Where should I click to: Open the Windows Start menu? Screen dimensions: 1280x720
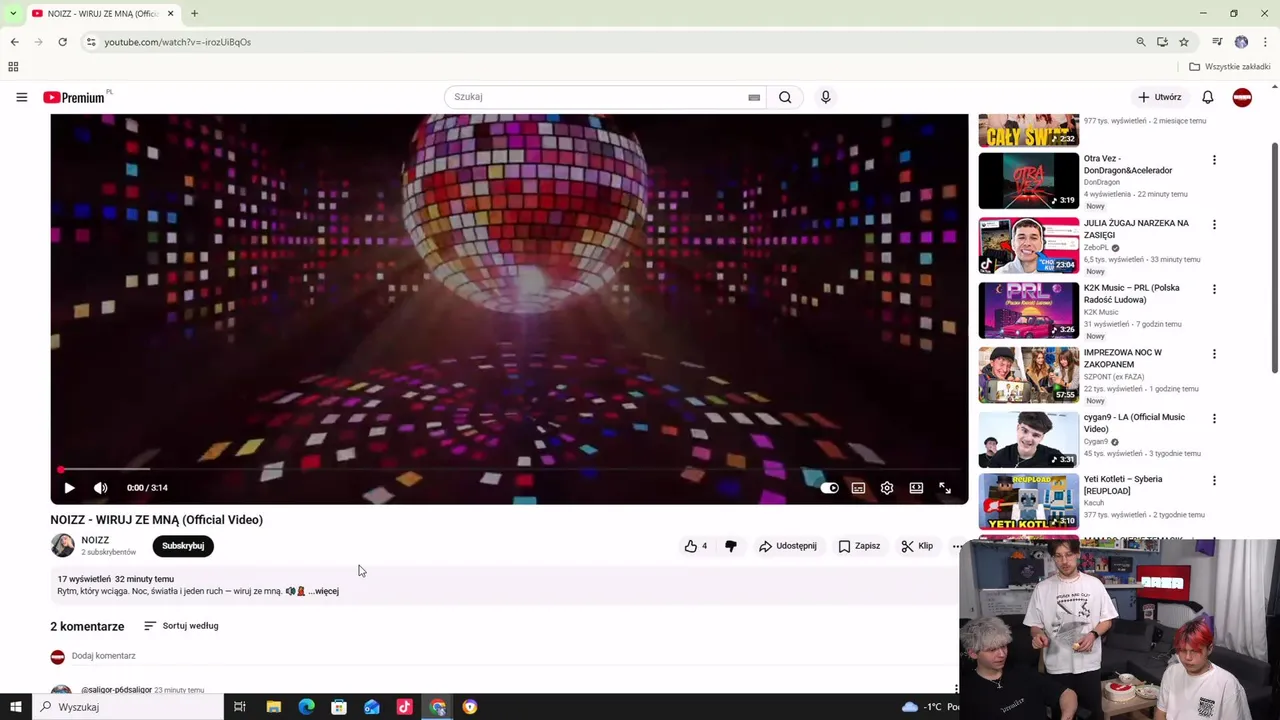[15, 707]
